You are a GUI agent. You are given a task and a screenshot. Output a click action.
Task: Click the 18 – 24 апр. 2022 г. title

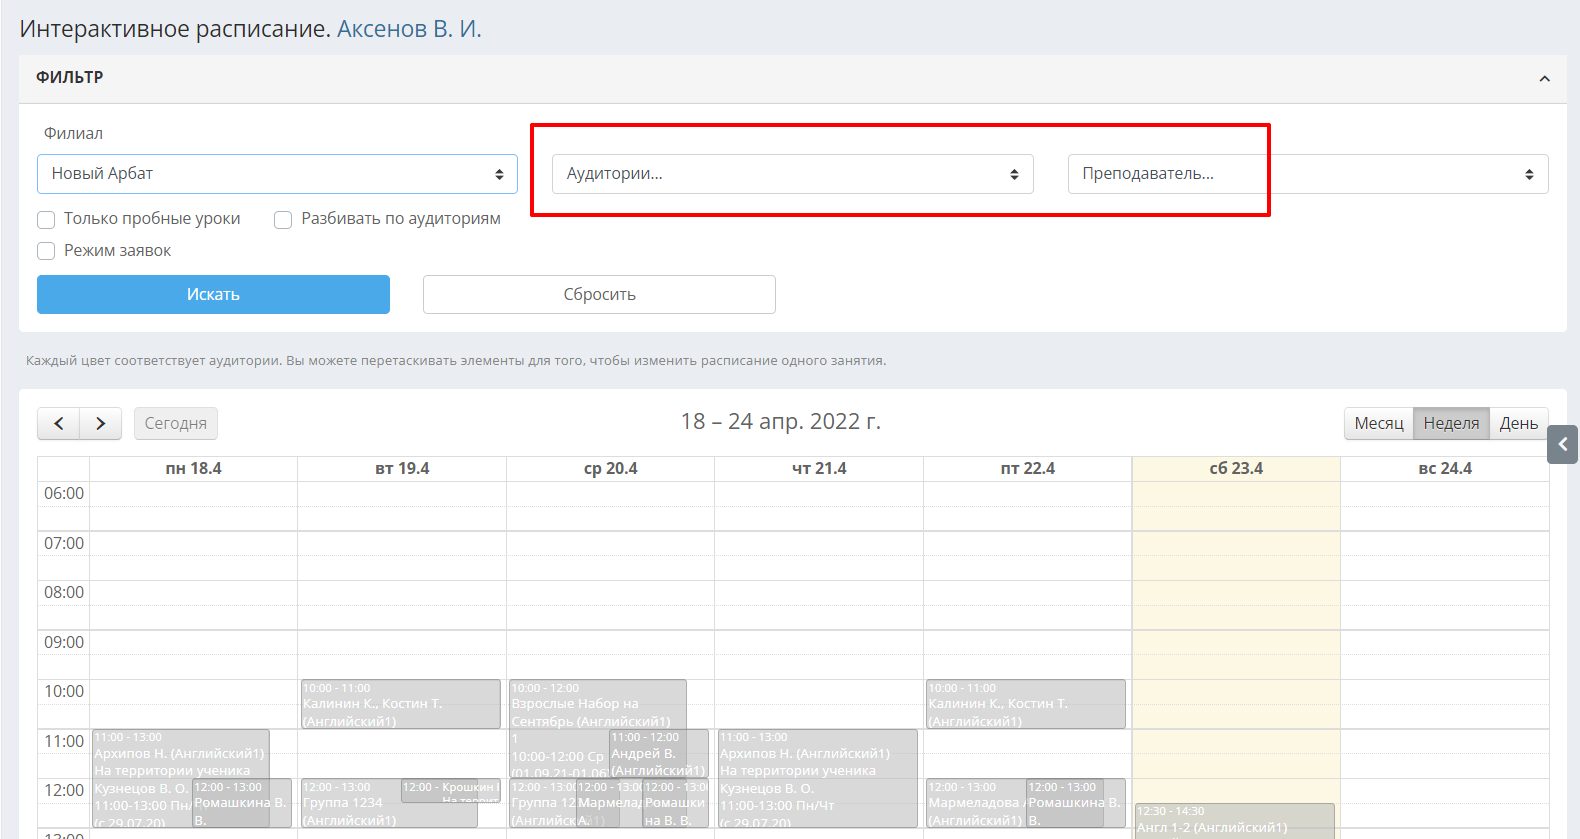[x=780, y=421]
